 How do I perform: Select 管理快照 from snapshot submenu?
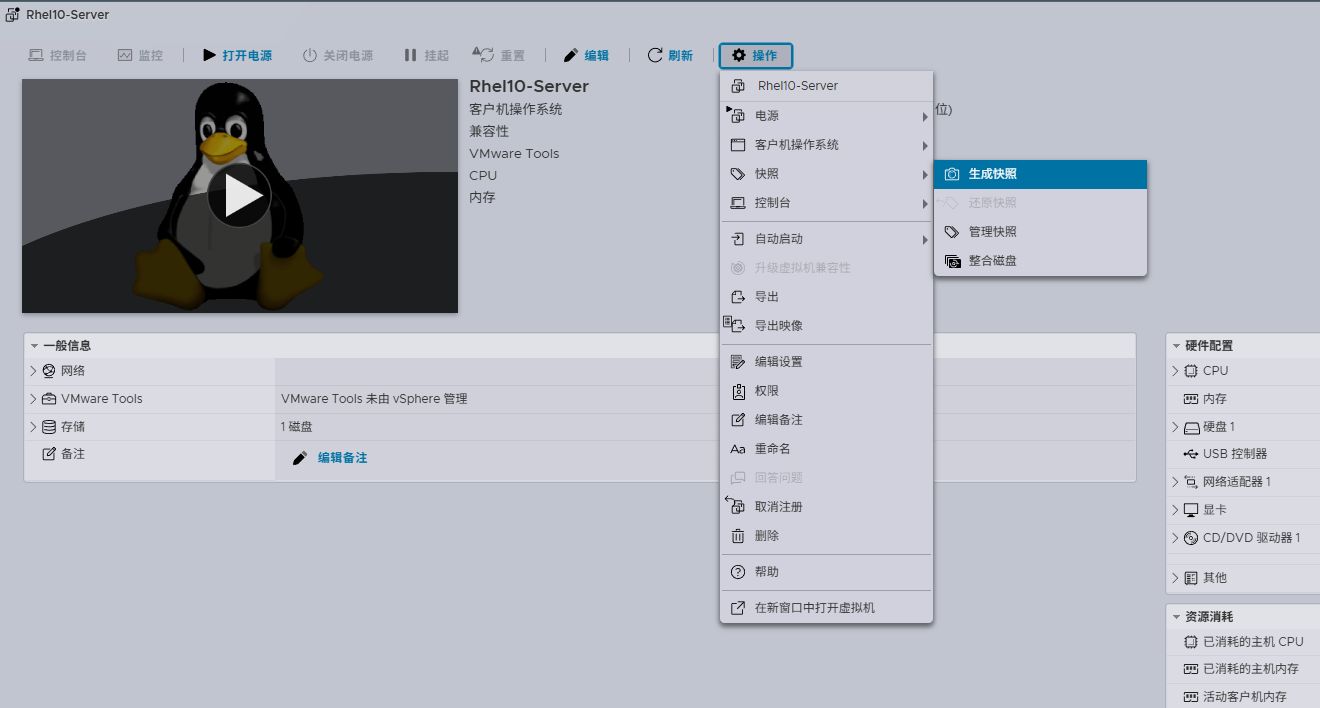pos(992,232)
